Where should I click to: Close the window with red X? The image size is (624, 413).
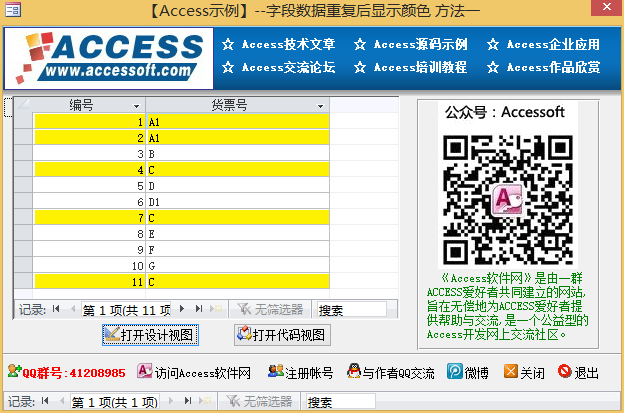(606, 7)
